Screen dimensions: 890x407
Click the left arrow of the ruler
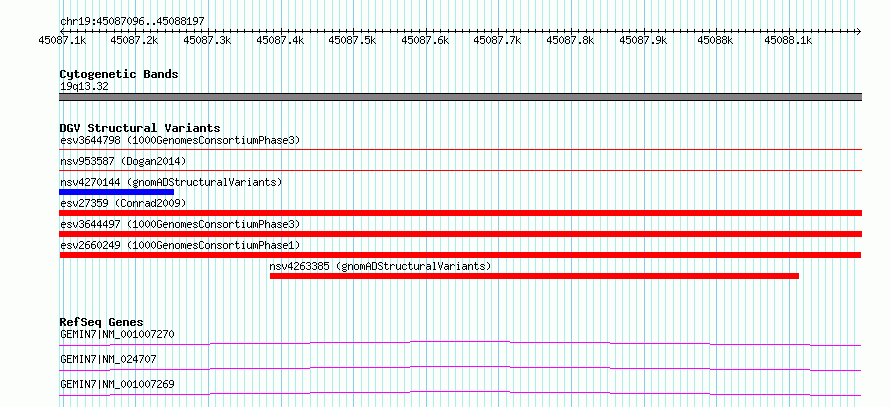point(62,31)
